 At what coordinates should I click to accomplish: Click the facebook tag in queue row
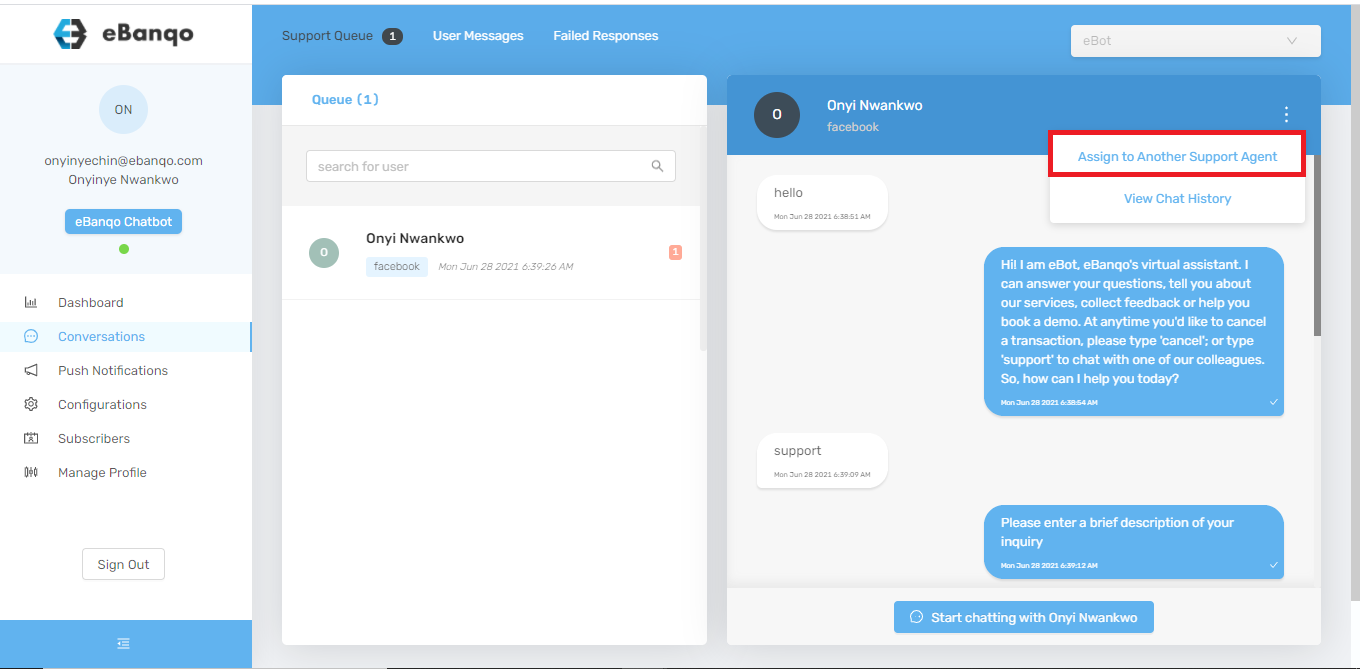tap(397, 267)
